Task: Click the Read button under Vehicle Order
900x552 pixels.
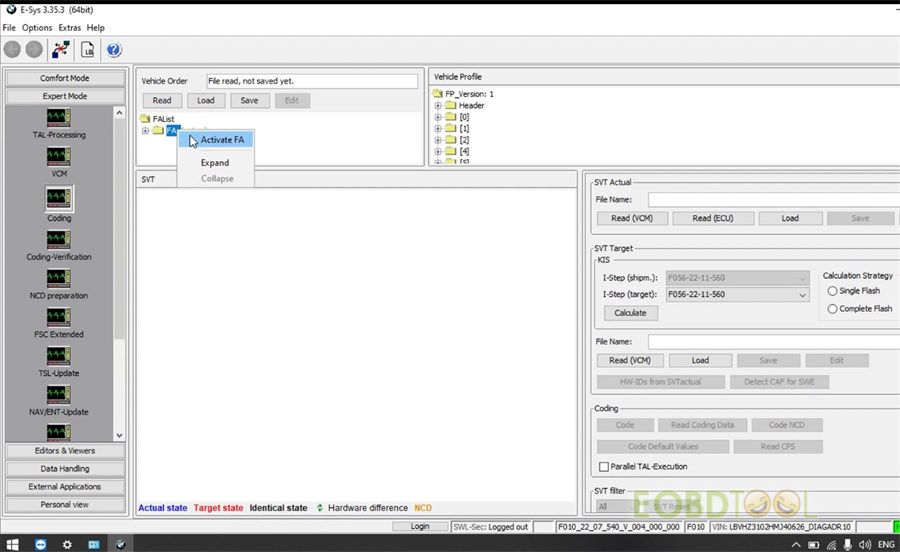Action: pos(162,100)
